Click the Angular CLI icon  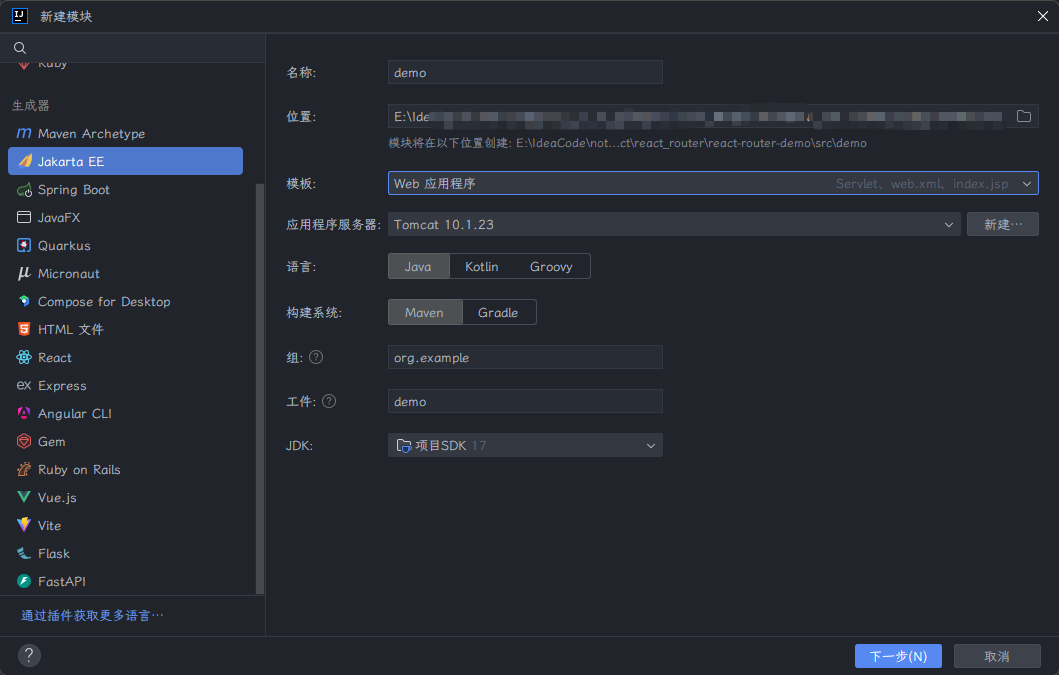click(24, 413)
